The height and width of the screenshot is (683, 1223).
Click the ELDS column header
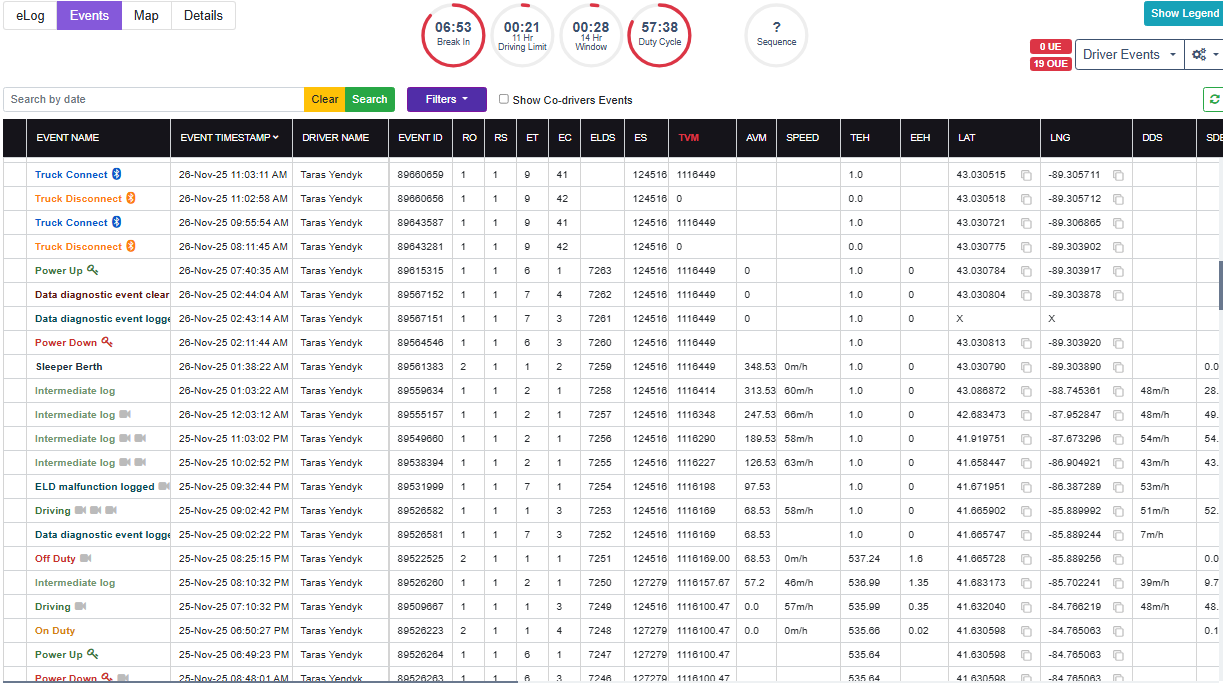[x=603, y=137]
